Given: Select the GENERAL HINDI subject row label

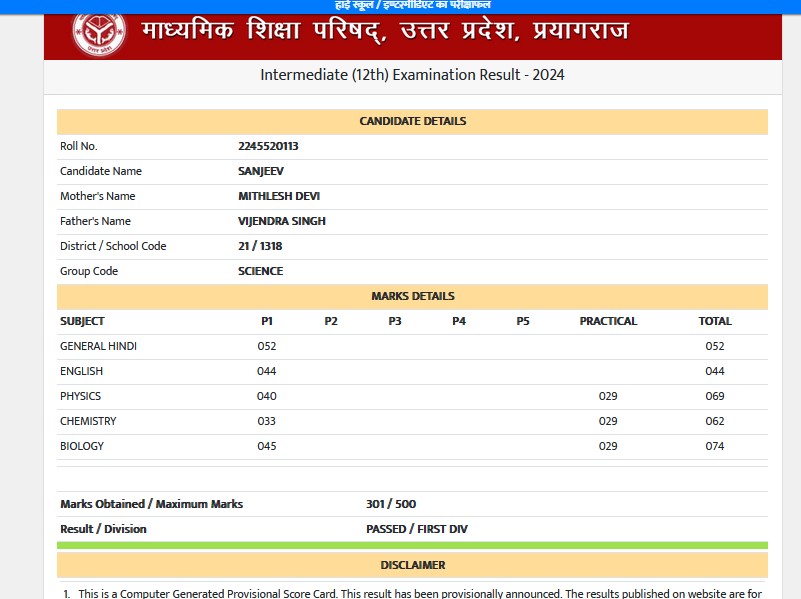Looking at the screenshot, I should tap(98, 346).
